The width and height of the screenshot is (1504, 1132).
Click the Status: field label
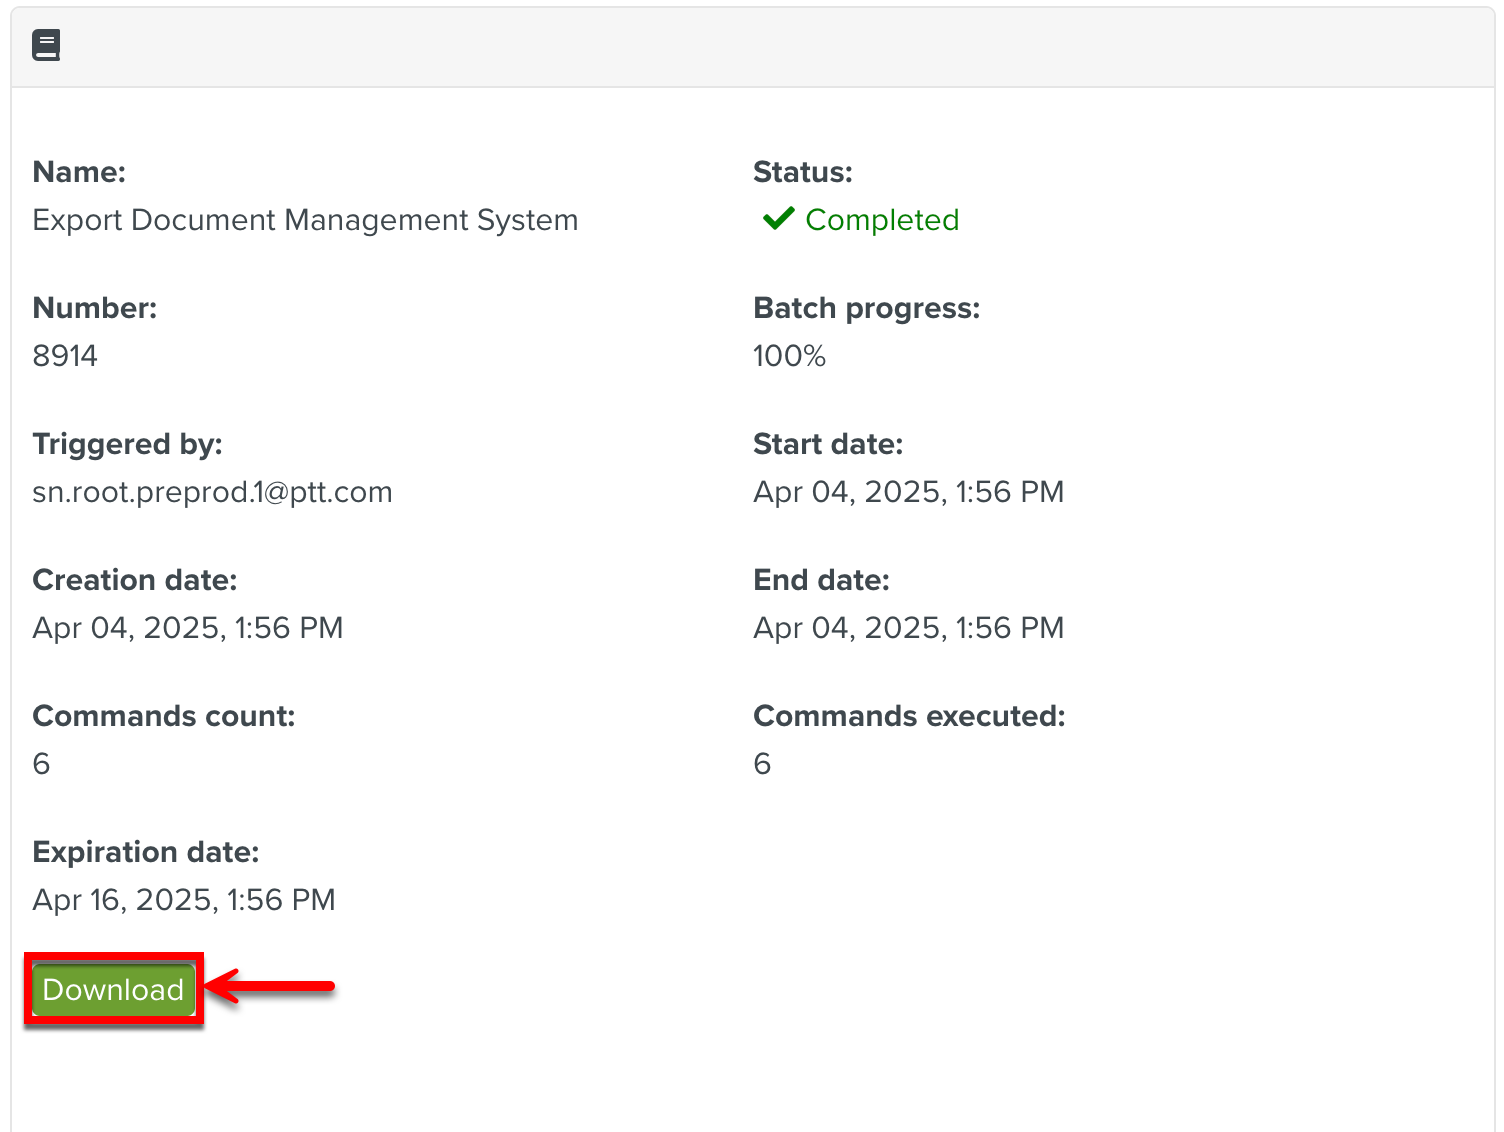click(x=802, y=172)
